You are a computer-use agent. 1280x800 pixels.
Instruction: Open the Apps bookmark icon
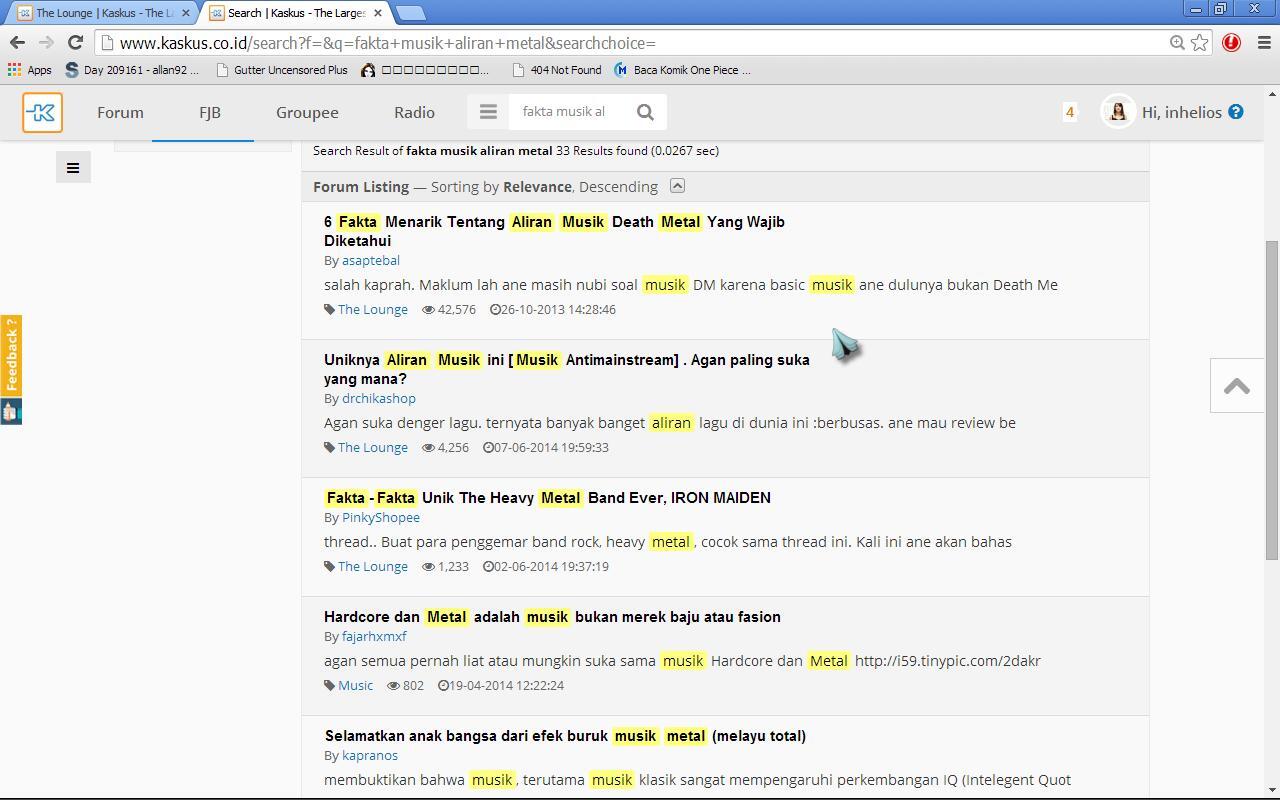click(29, 70)
